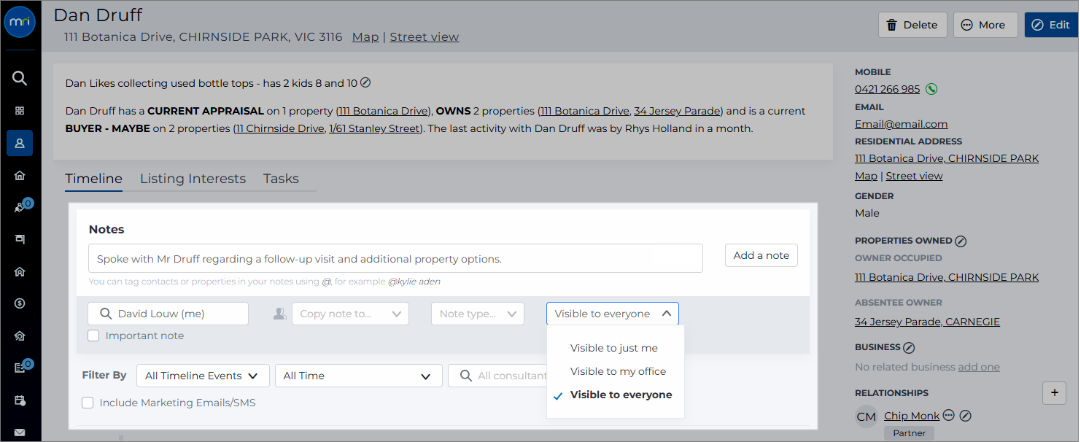Click Email@email.com link

pos(901,125)
